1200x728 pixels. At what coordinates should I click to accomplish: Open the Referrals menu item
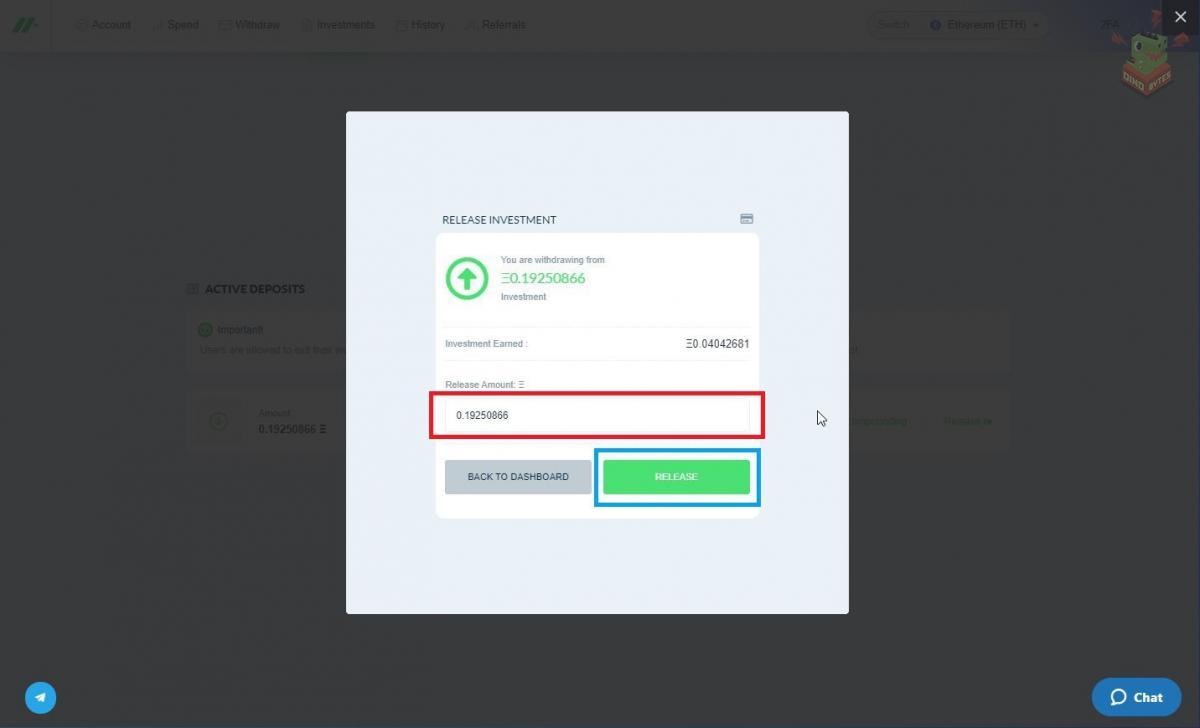click(495, 25)
